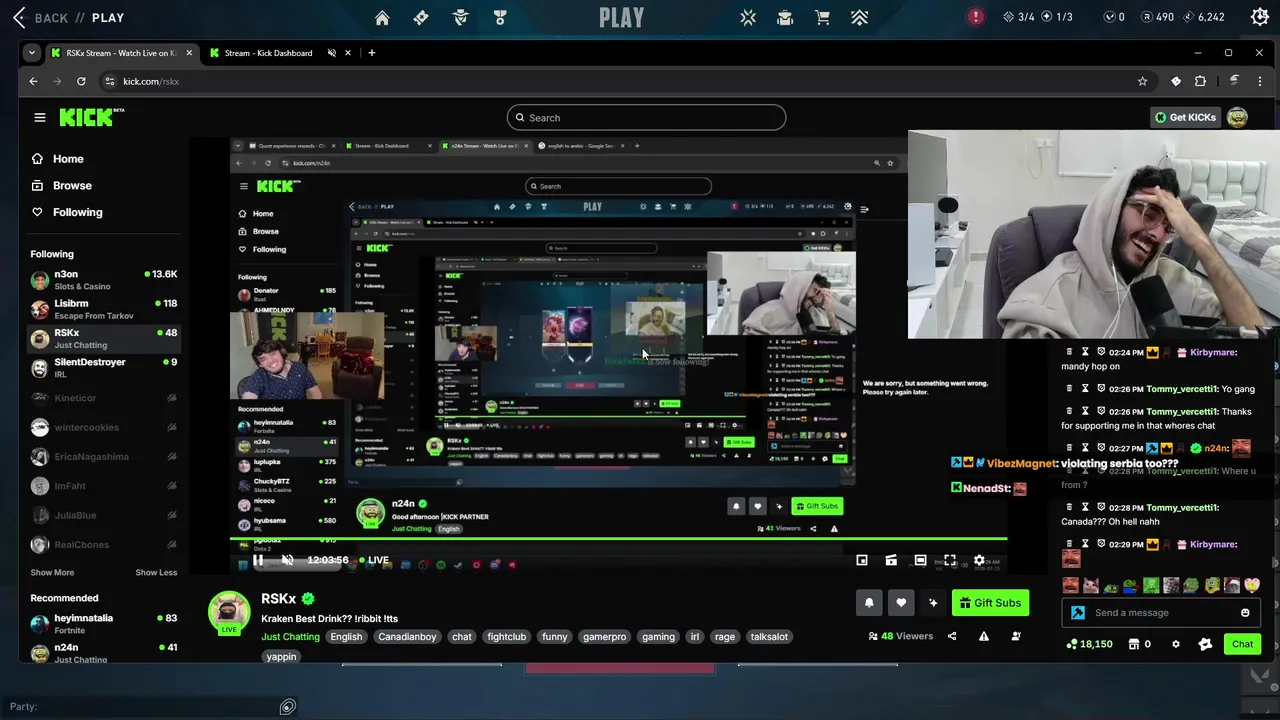The image size is (1280, 720).
Task: Select the gamerpro tag
Action: (604, 636)
